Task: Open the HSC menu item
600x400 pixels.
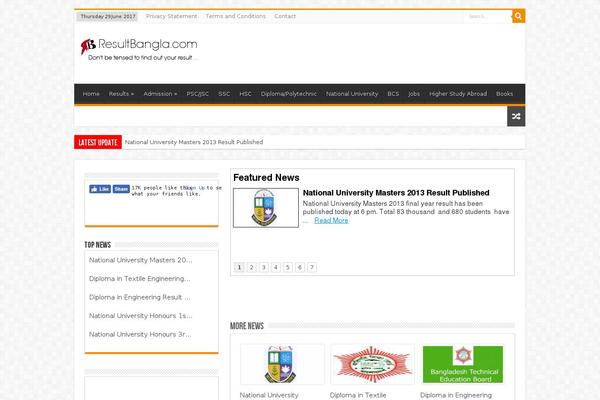Action: pos(245,94)
